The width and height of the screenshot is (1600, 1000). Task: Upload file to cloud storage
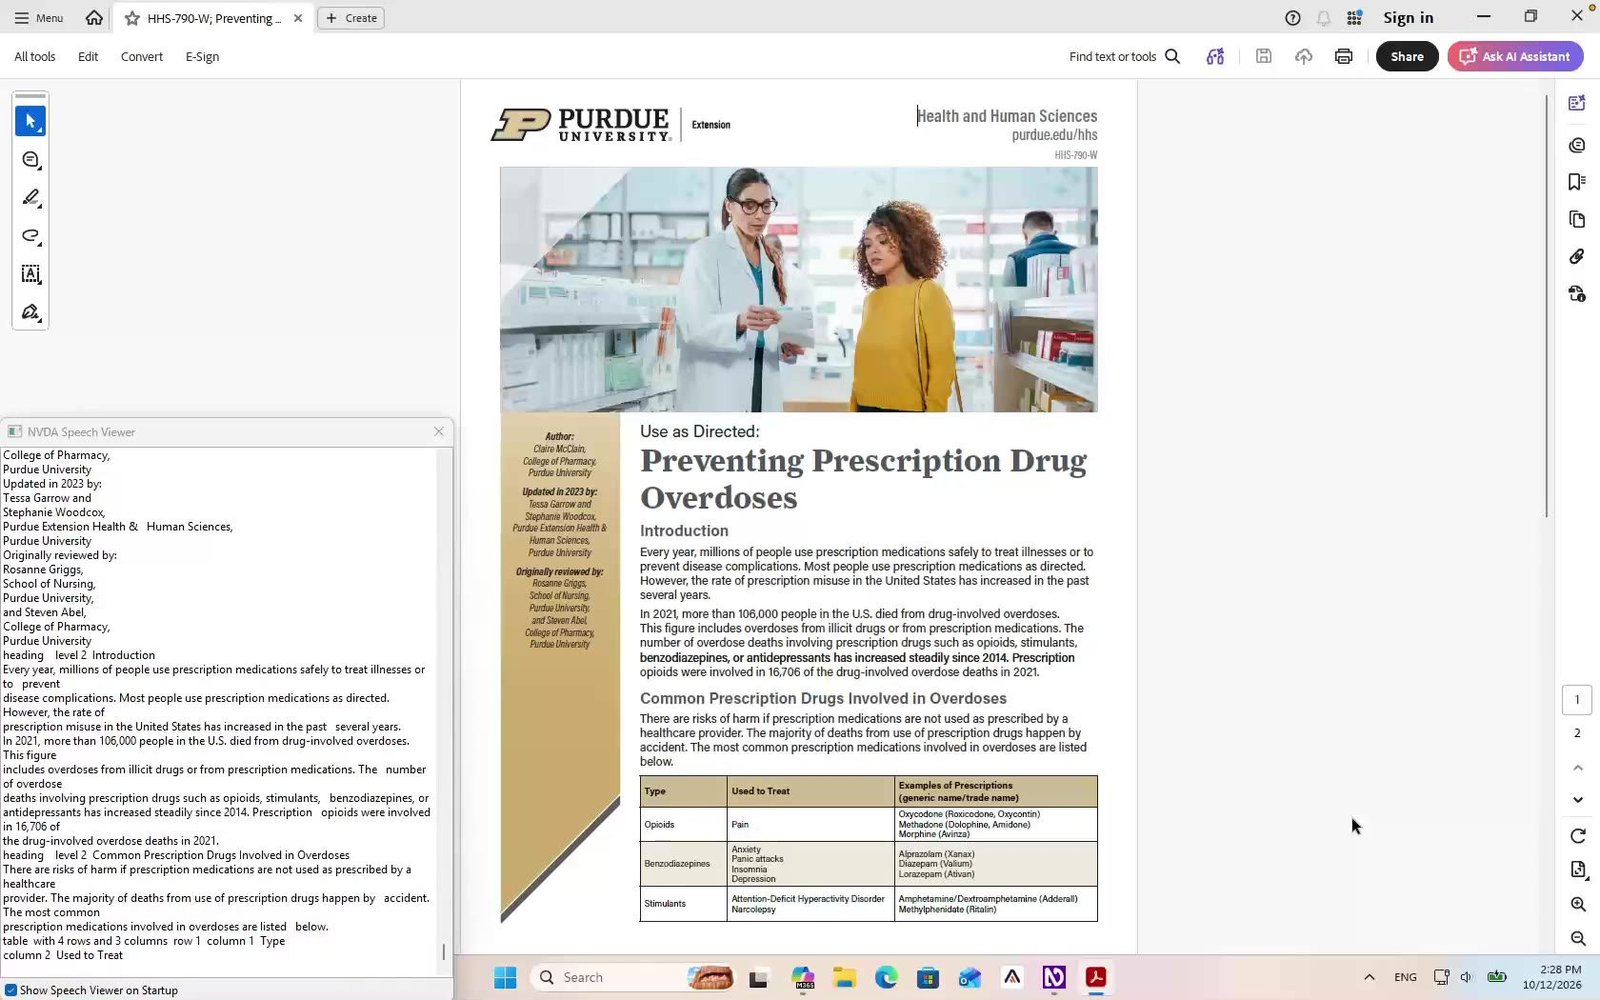pyautogui.click(x=1303, y=56)
